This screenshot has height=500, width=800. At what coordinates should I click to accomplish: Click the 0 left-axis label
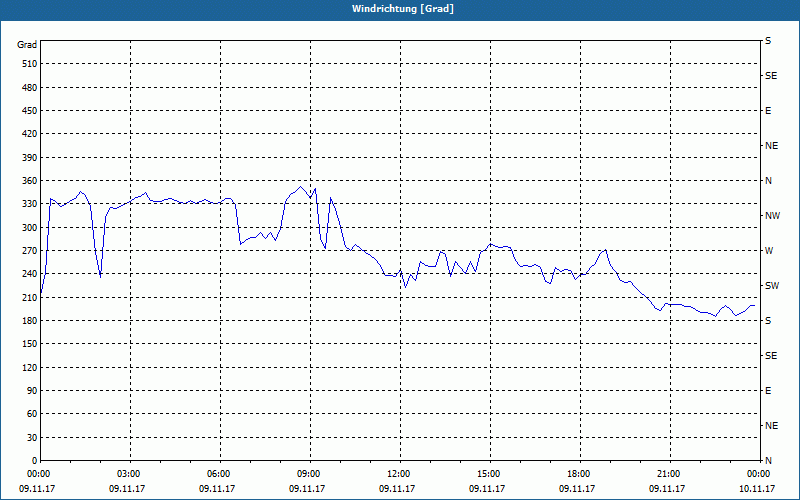[34, 460]
